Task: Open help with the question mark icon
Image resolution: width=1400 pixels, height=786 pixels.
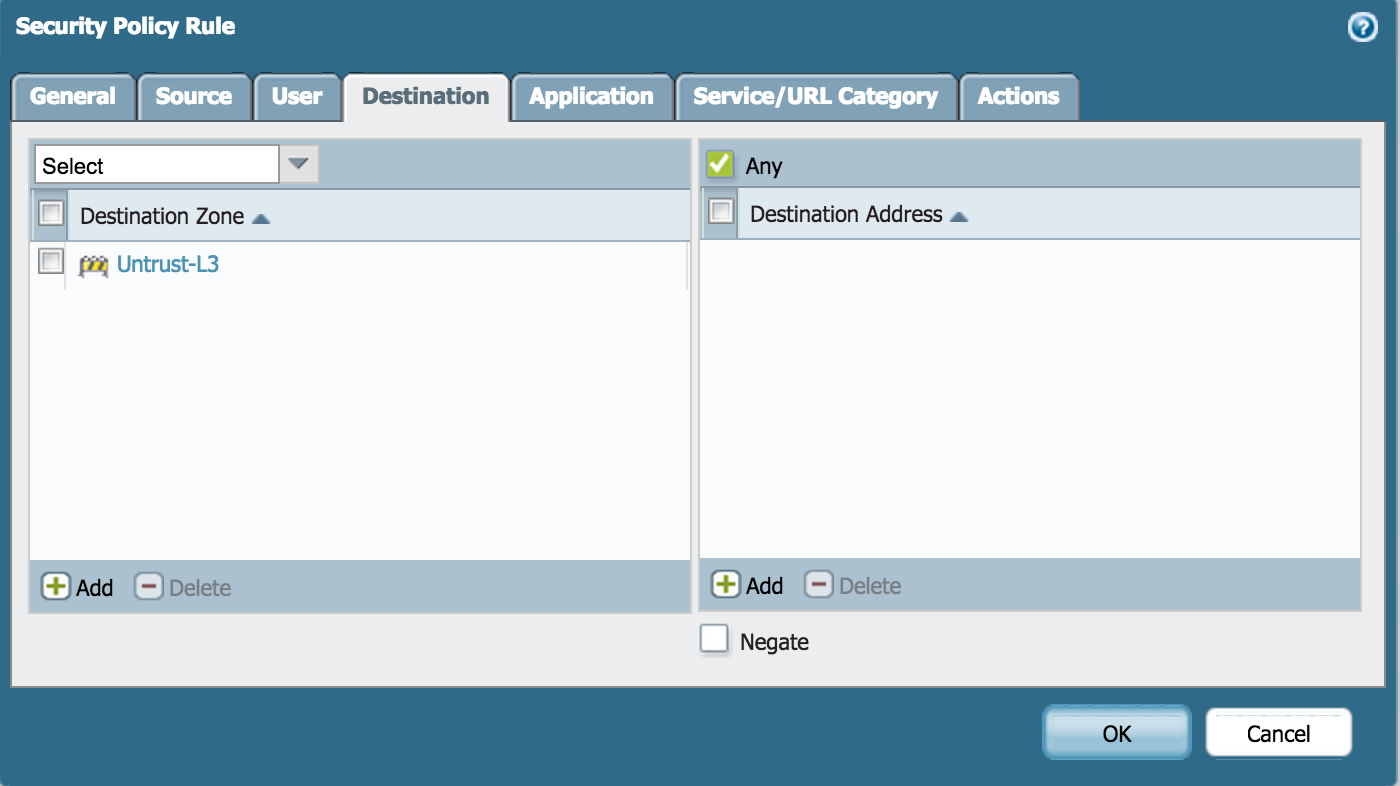Action: pos(1362,26)
